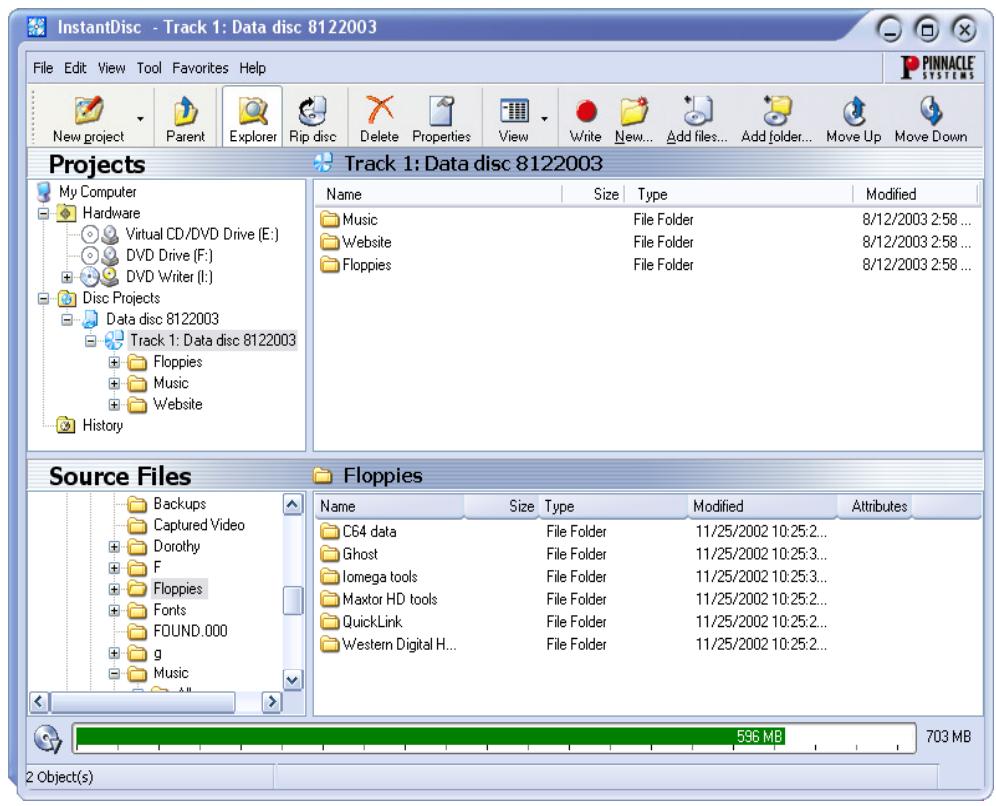This screenshot has height=806, width=996.
Task: Select Virtual CD/DVD Drive (E:)
Action: [x=201, y=234]
